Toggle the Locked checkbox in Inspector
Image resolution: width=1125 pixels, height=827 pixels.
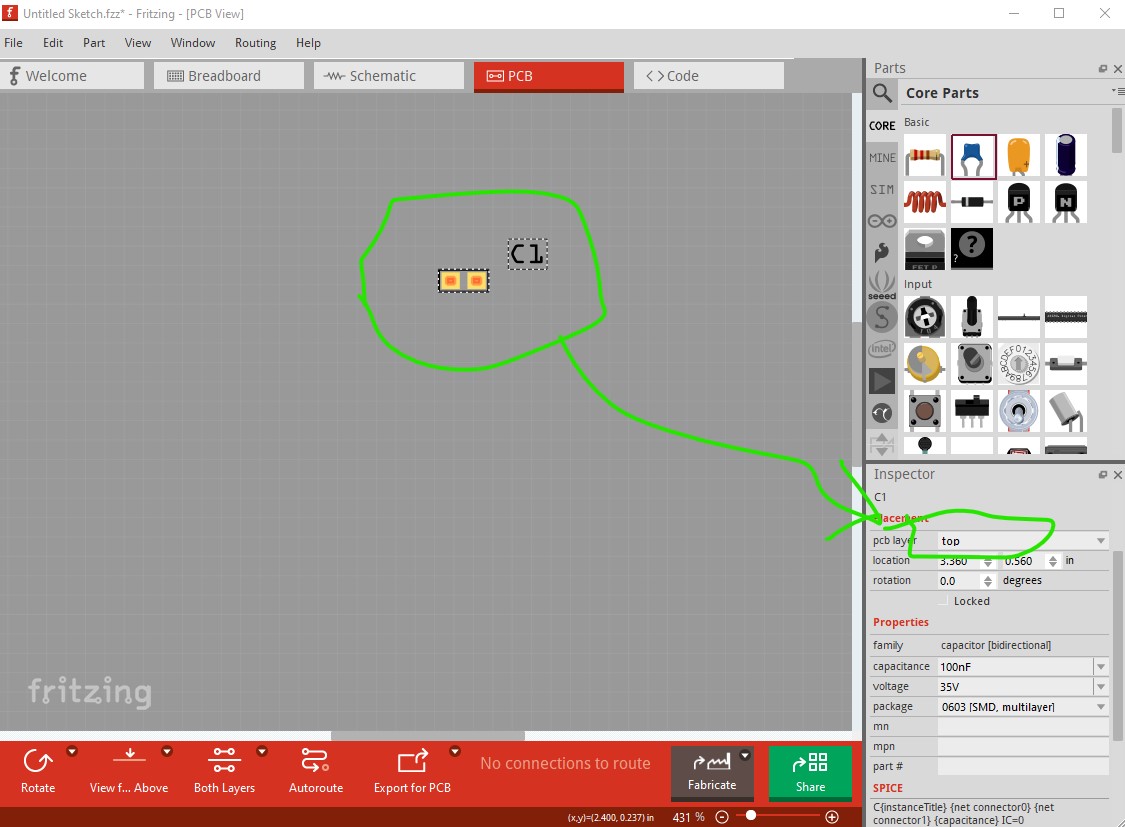[943, 601]
